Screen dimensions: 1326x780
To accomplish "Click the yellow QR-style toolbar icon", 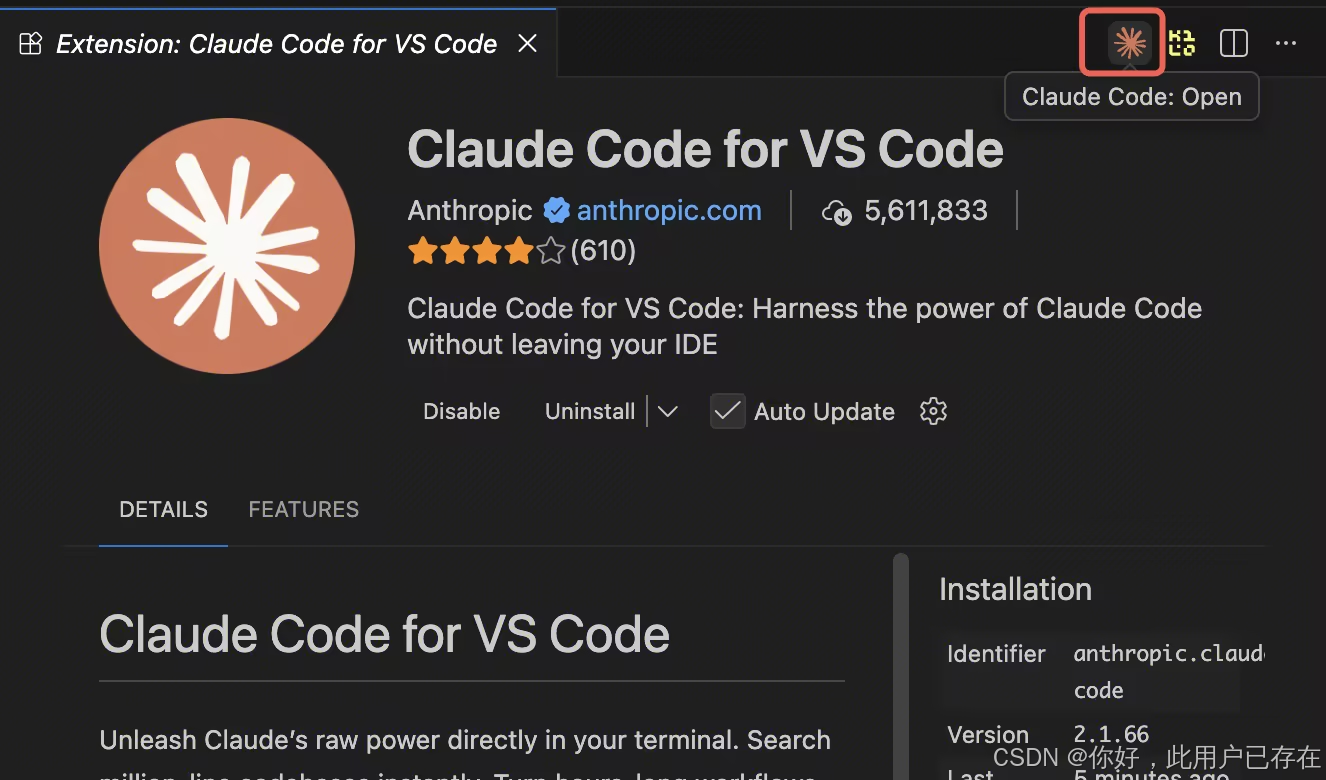I will pos(1182,43).
